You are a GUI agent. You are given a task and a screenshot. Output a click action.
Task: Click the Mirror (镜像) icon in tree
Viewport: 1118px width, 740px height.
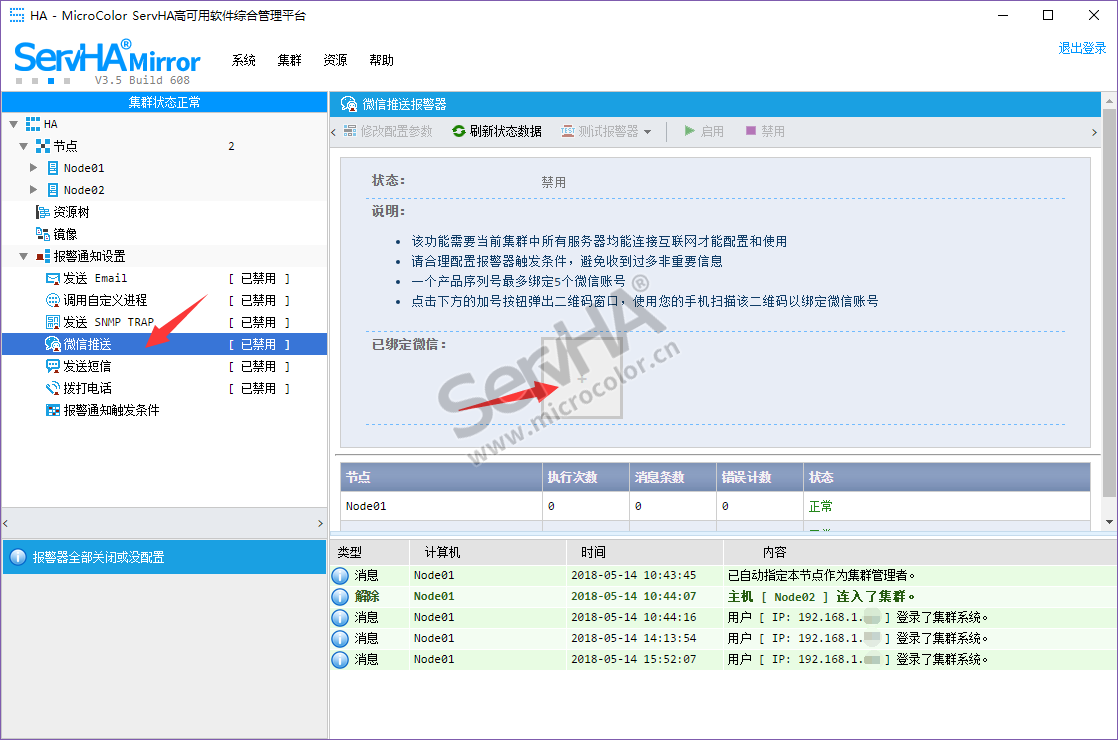(43, 234)
